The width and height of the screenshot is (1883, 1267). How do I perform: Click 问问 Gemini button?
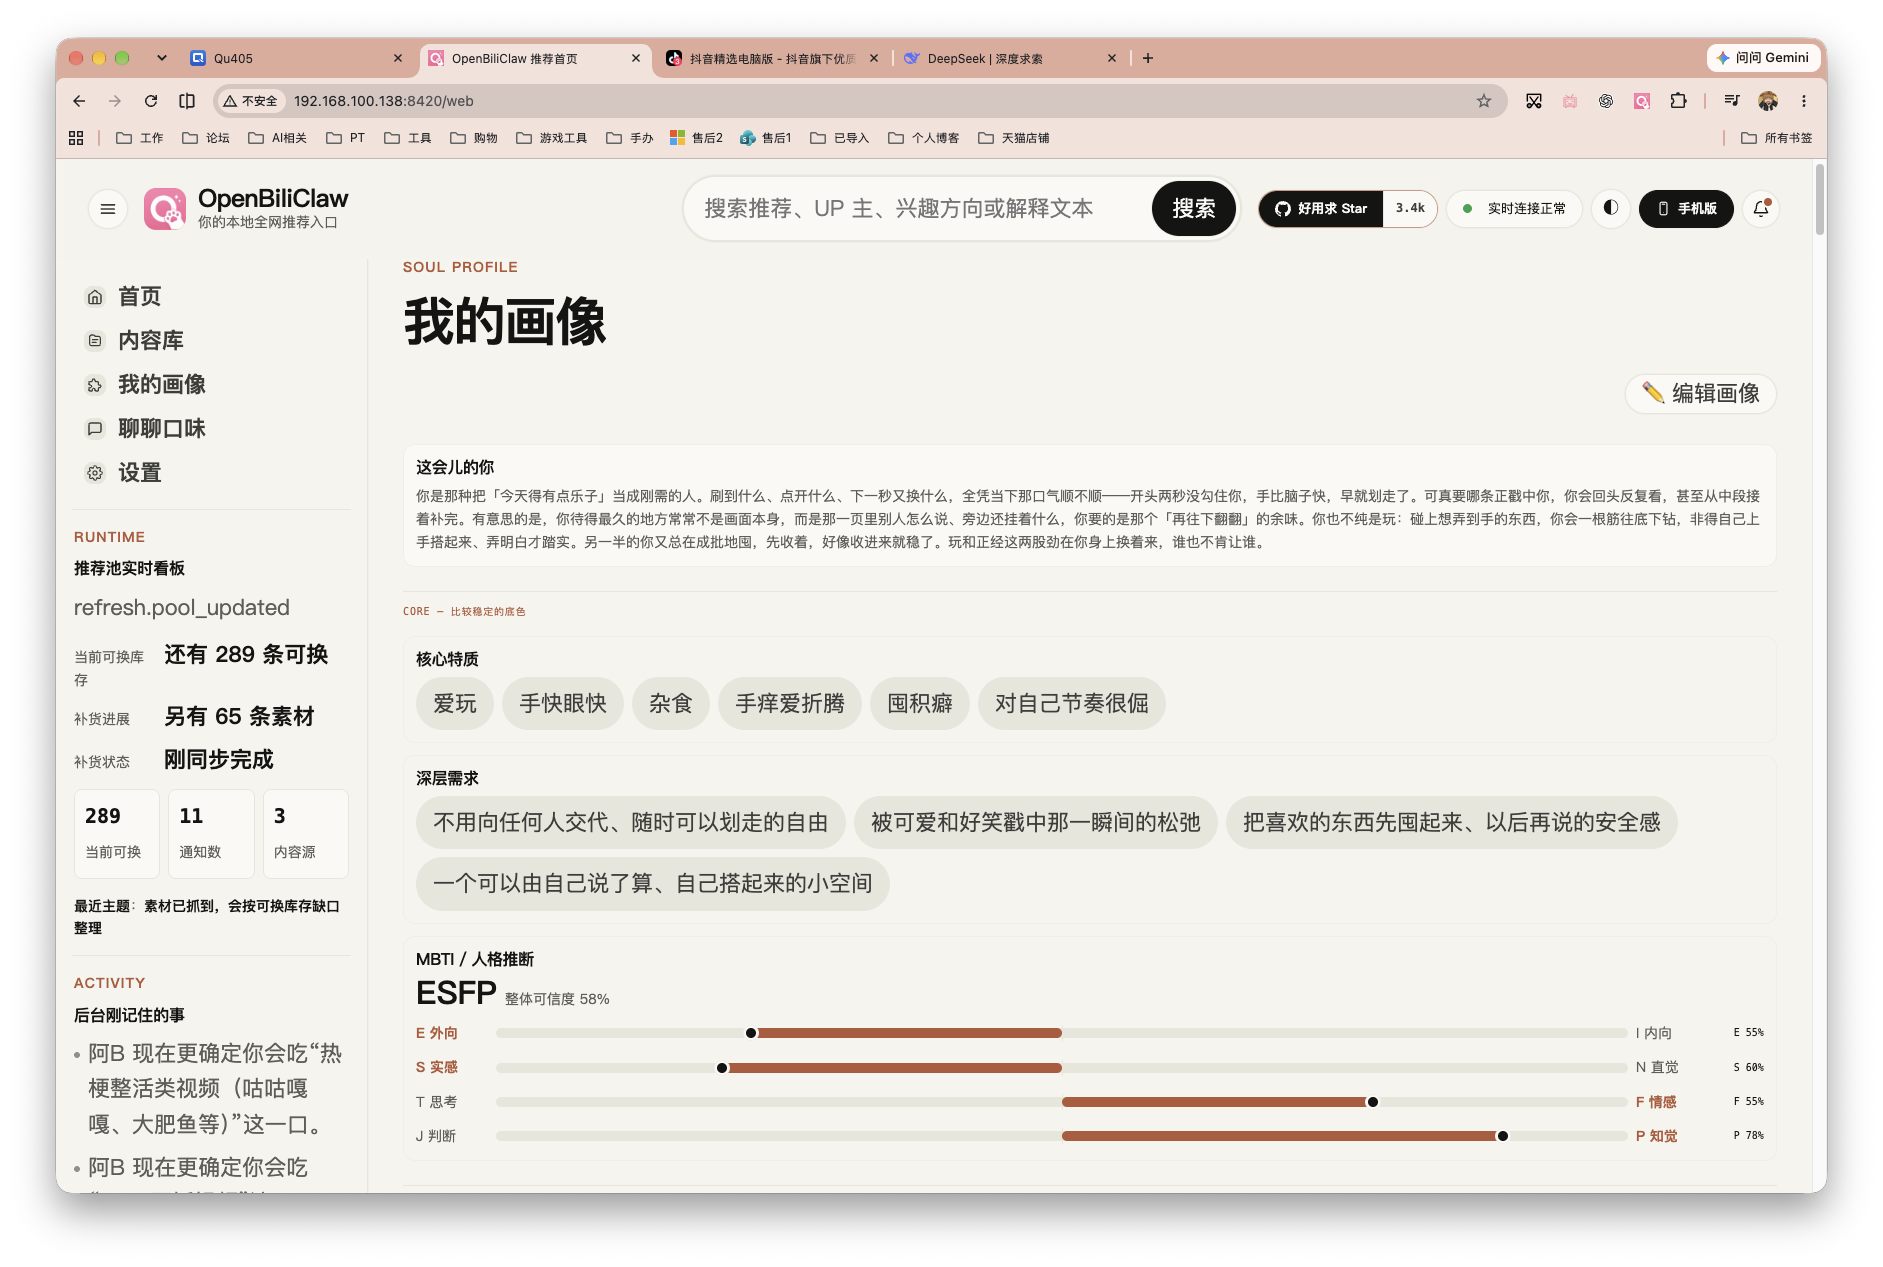point(1763,58)
